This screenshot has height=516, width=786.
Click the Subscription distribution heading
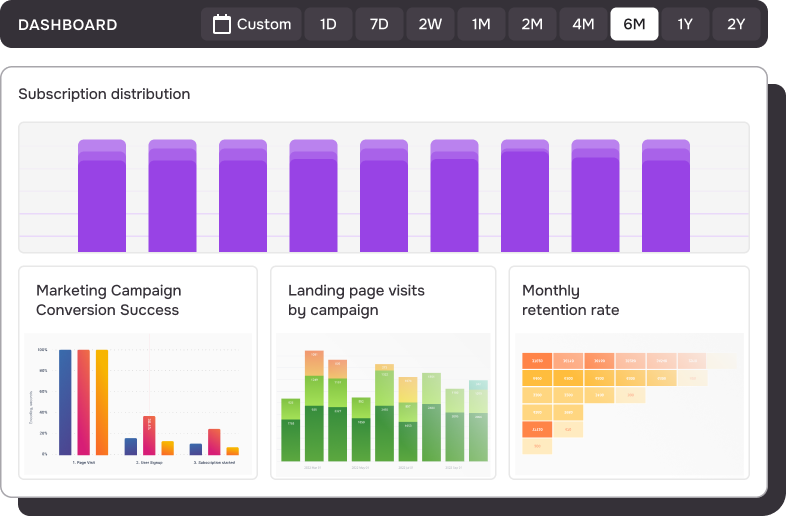click(104, 94)
